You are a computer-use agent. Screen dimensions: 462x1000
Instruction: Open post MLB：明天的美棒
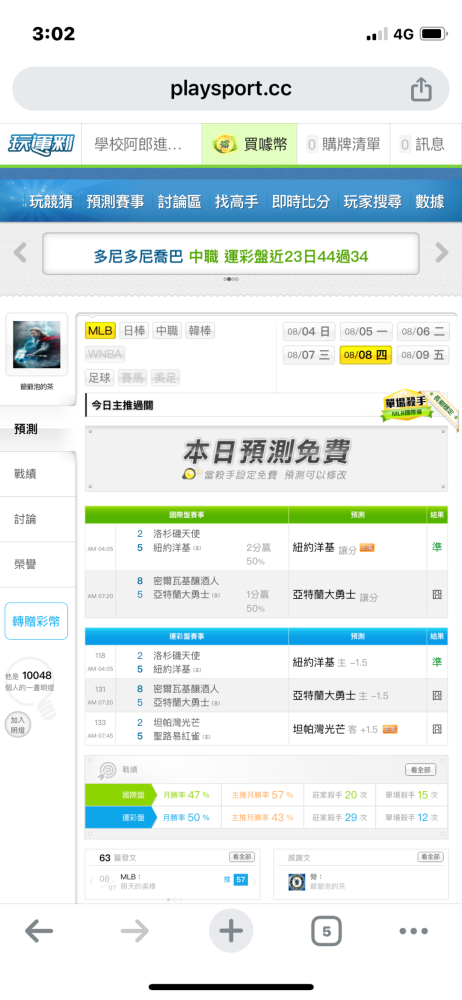(138, 881)
